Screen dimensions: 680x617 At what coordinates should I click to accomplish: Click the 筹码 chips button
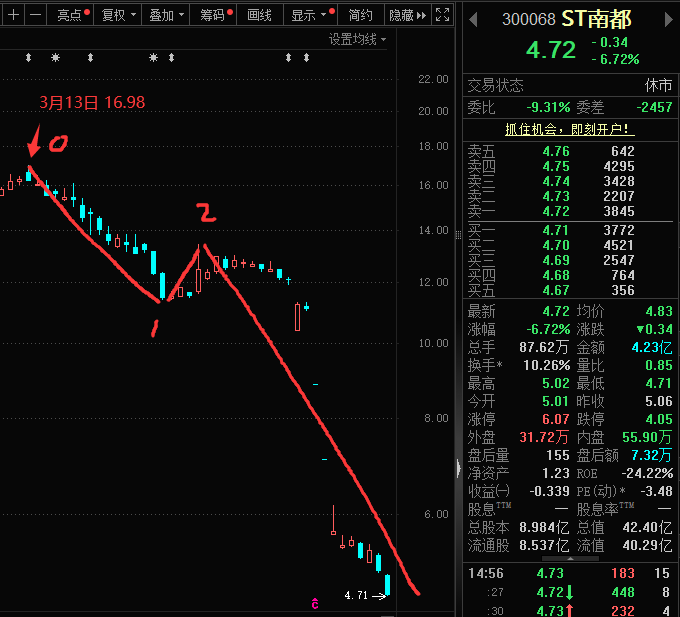[213, 15]
